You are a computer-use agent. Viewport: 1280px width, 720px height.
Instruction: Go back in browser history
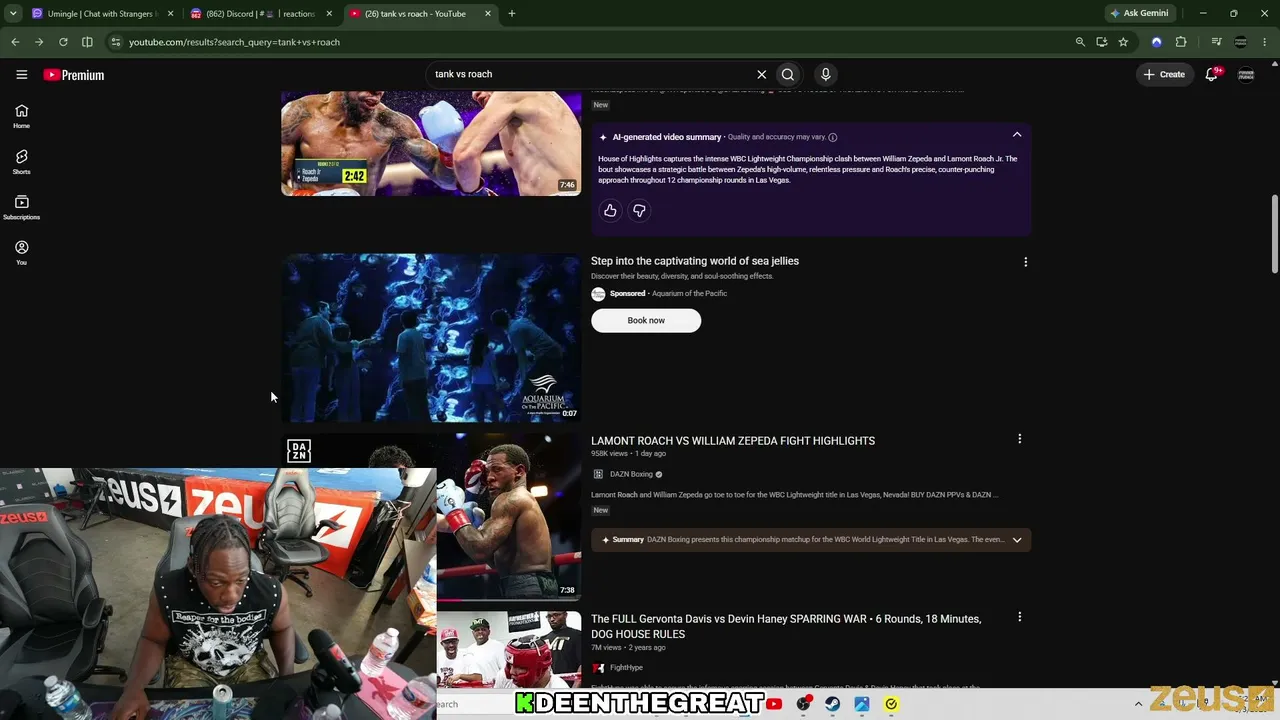click(x=15, y=42)
